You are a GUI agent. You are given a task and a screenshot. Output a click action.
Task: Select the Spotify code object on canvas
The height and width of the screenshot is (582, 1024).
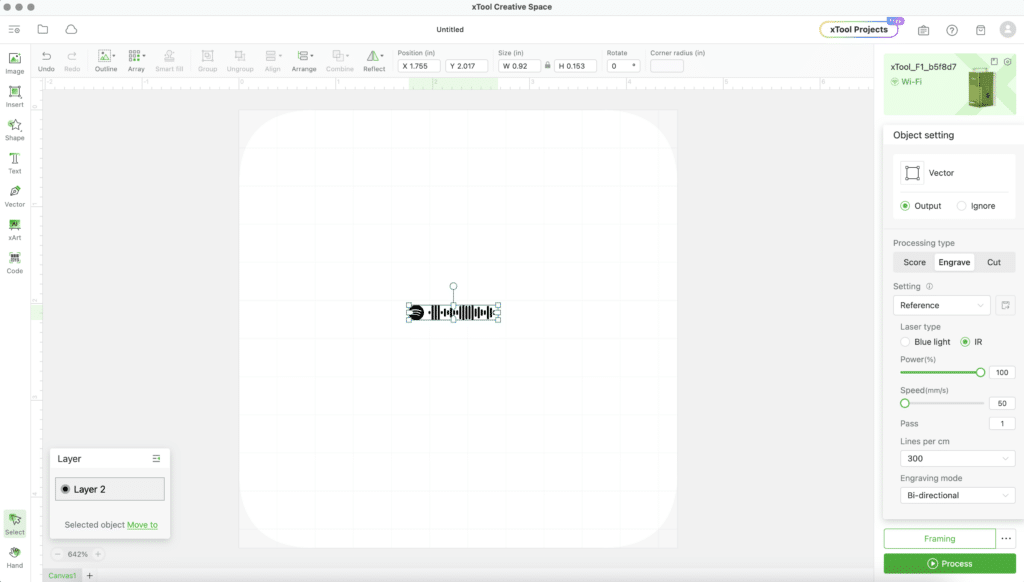point(453,313)
